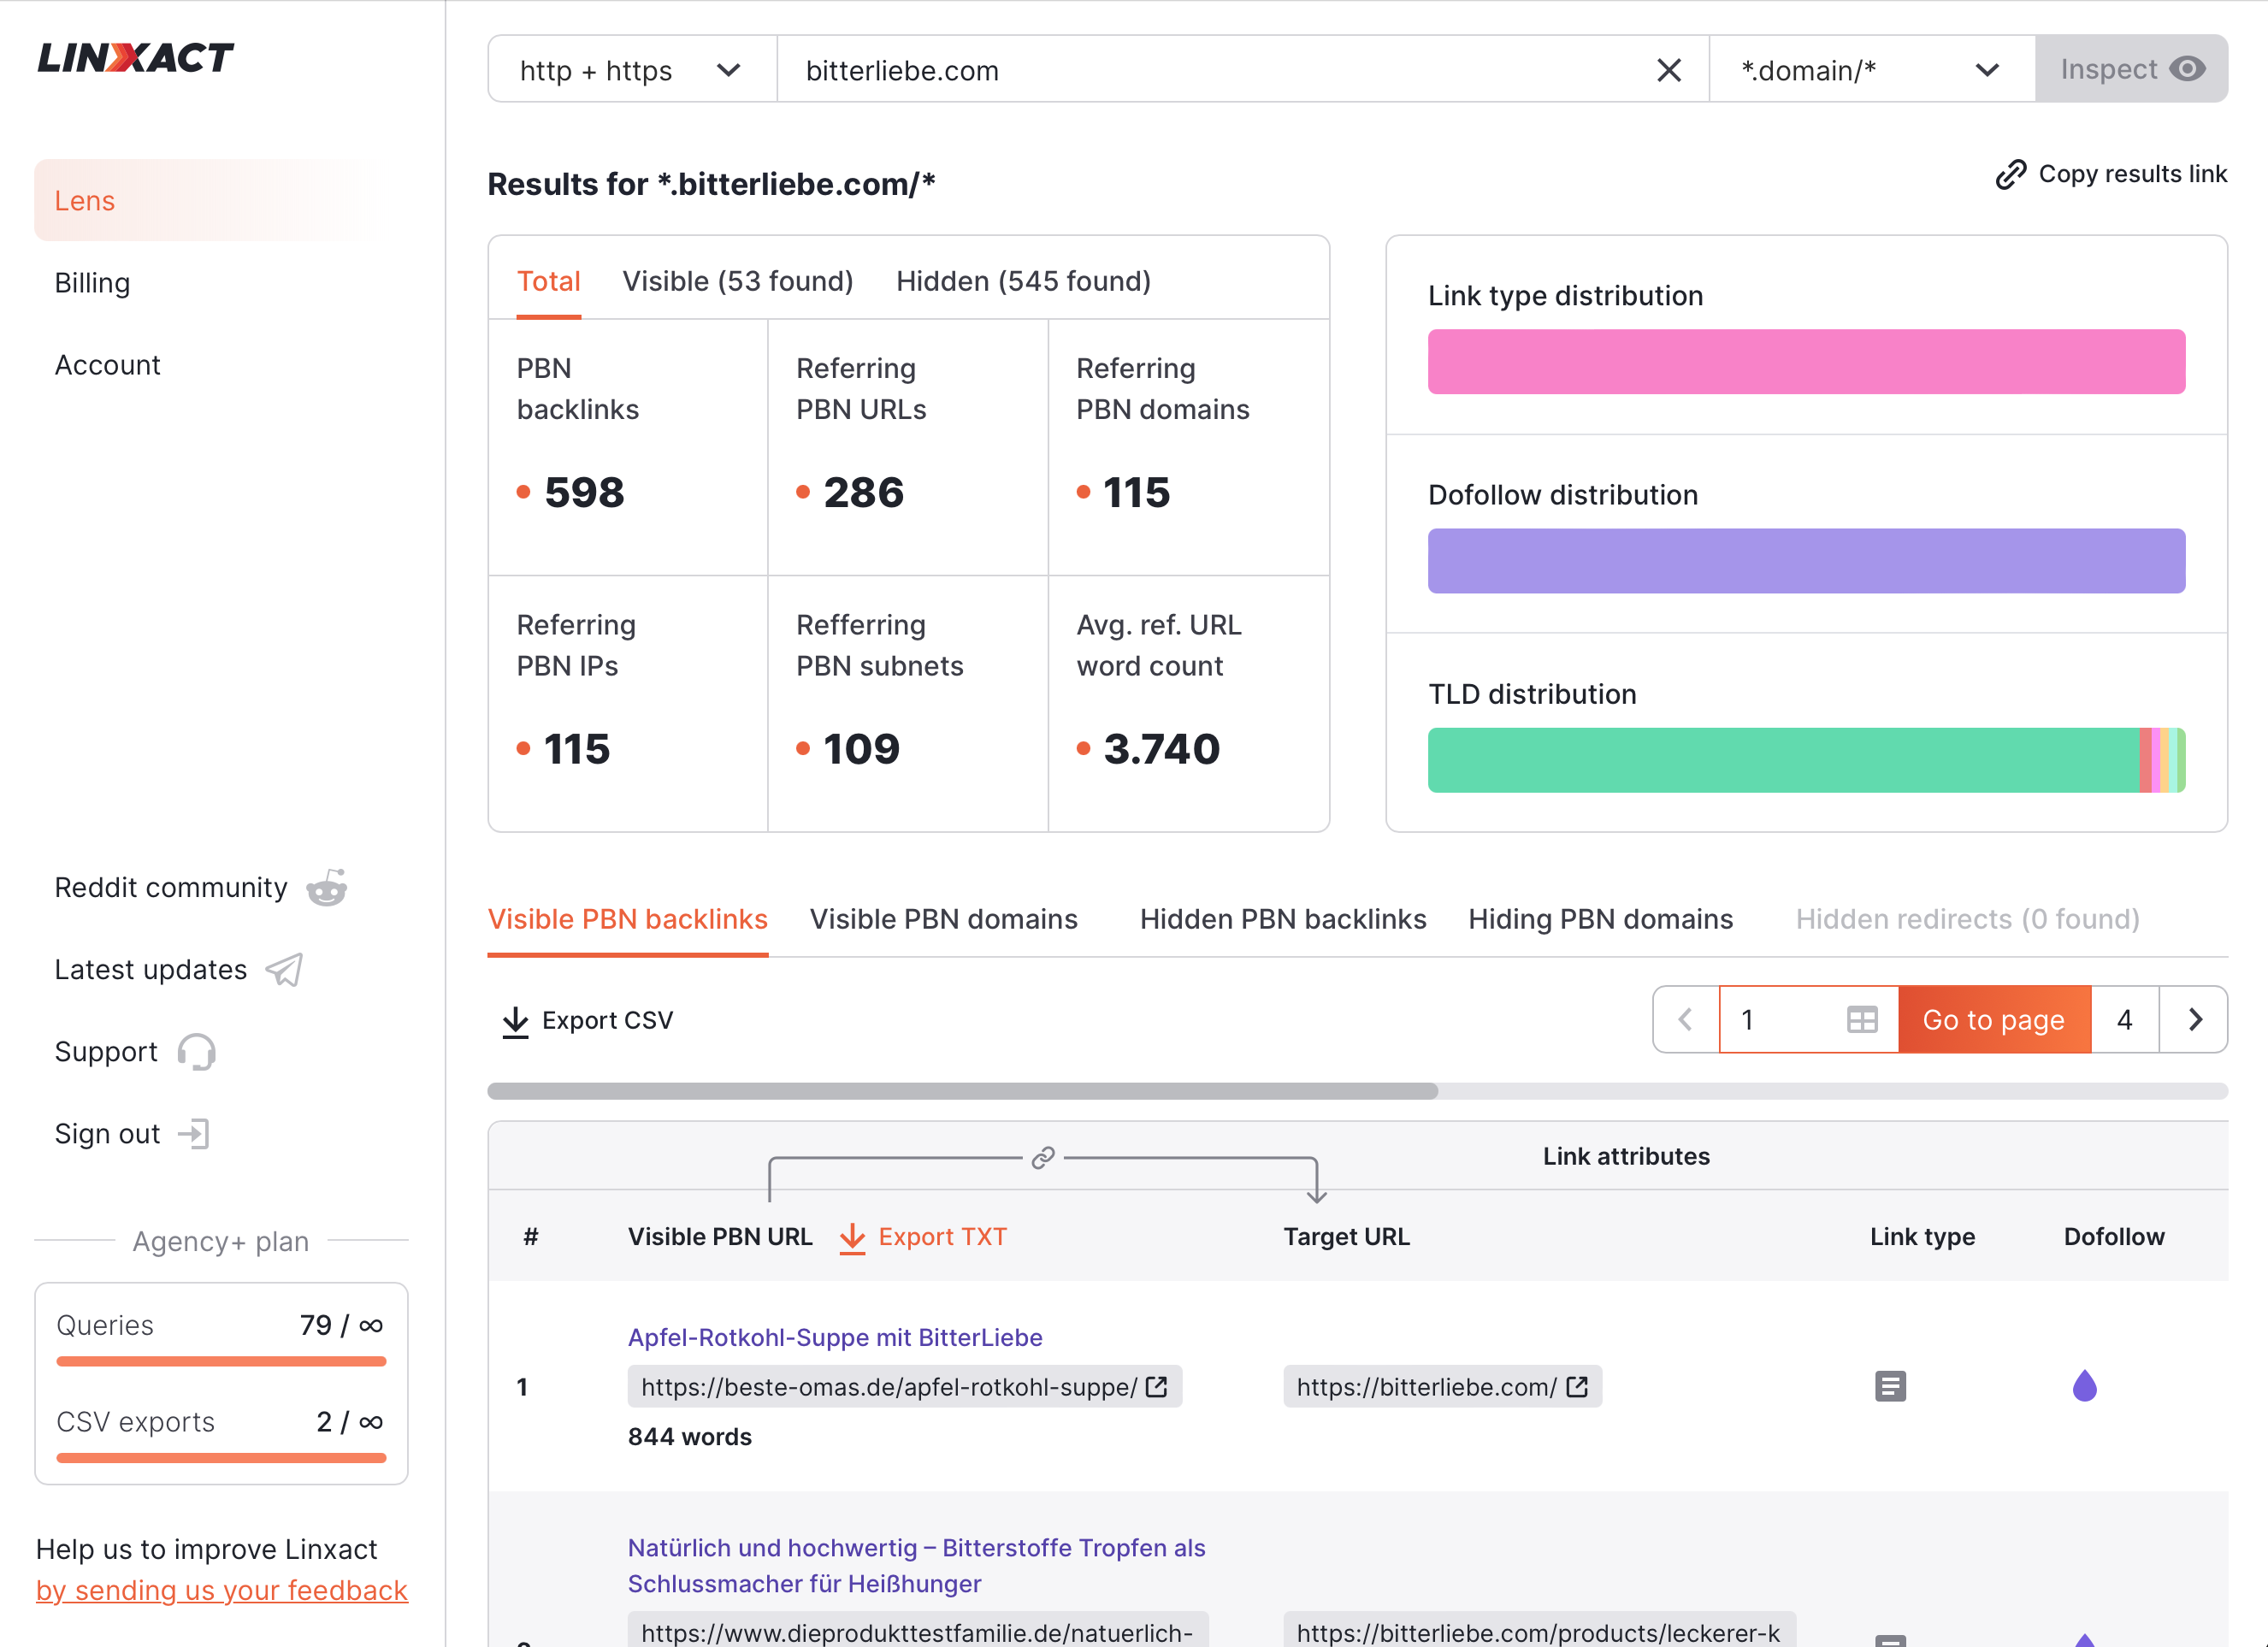
Task: Click Copy results link
Action: pyautogui.click(x=2111, y=174)
